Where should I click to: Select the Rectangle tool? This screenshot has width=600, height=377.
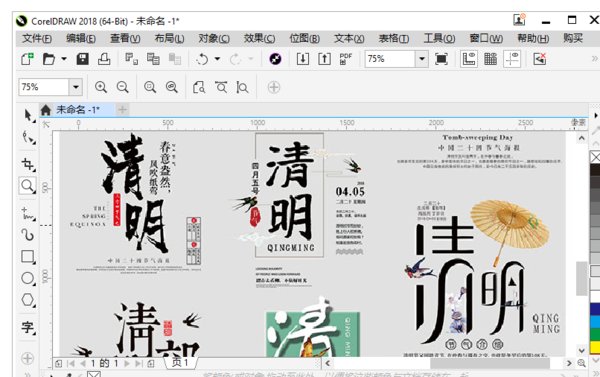28,256
